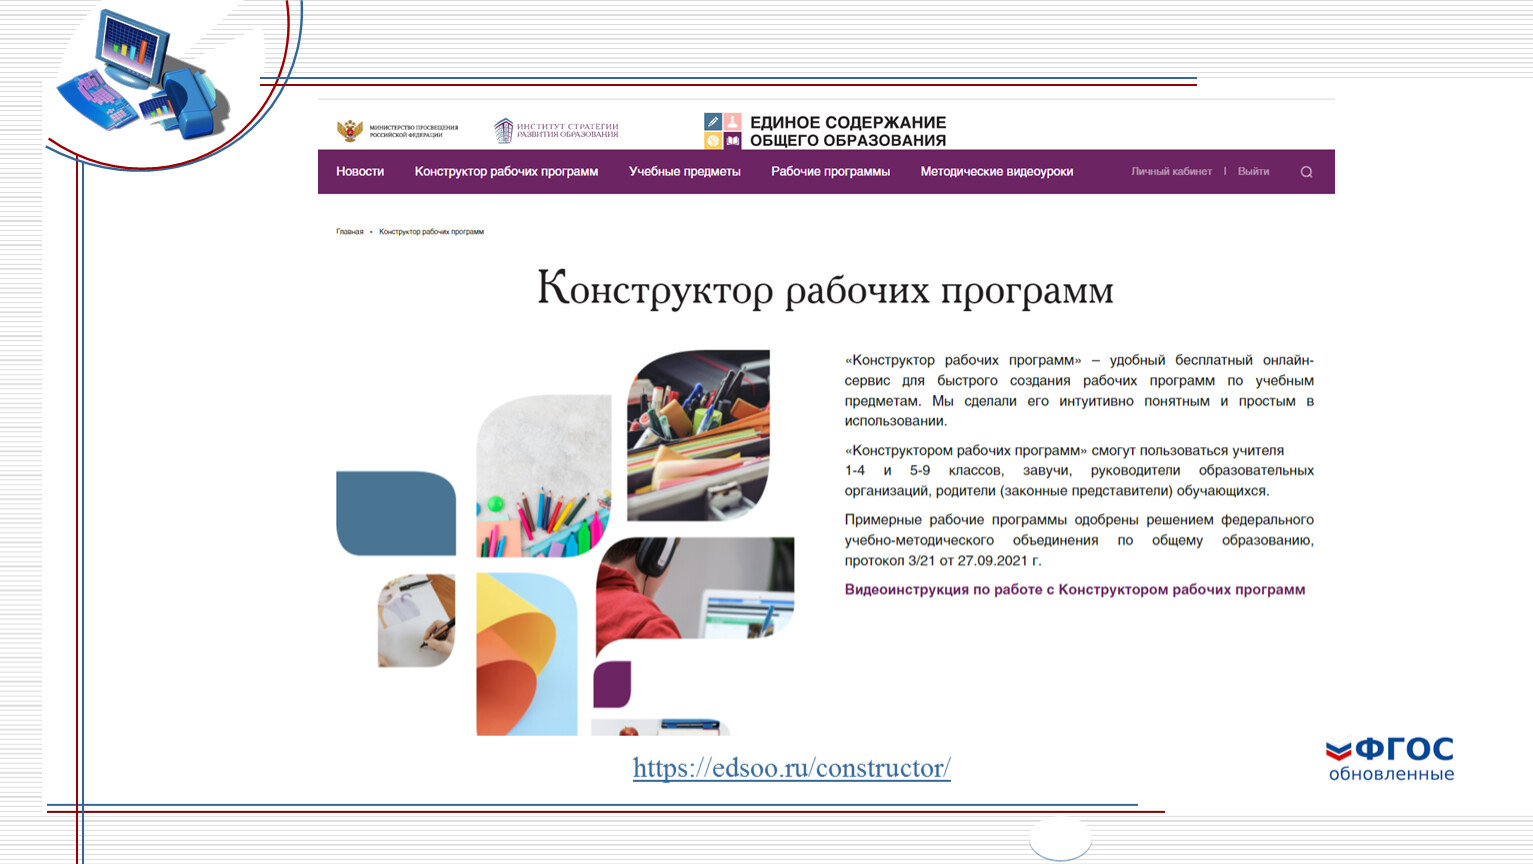The width and height of the screenshot is (1533, 864).
Task: Click the Выйти logout link
Action: pyautogui.click(x=1253, y=172)
